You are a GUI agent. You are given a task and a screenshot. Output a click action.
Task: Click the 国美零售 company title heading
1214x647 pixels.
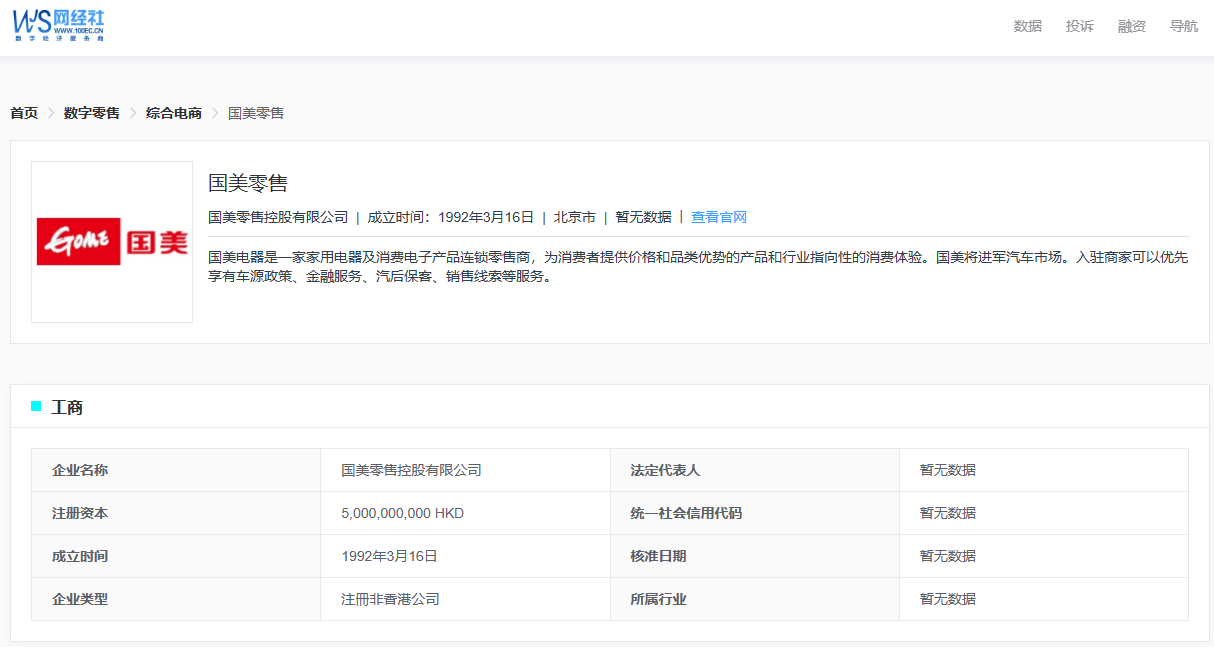pos(248,183)
